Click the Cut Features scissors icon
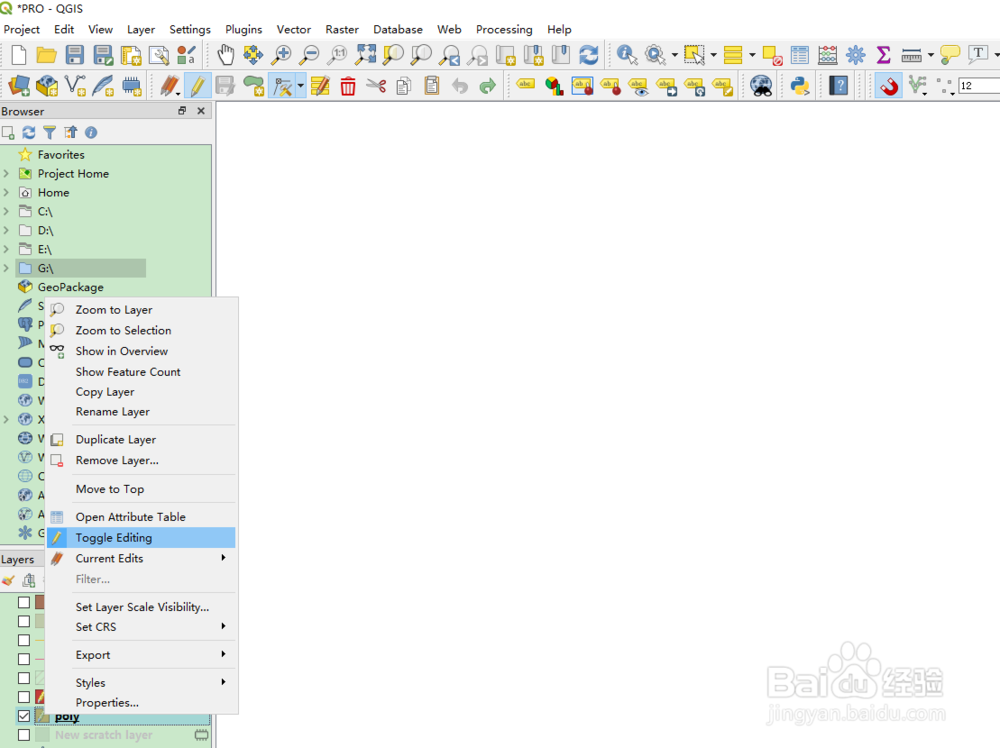The width and height of the screenshot is (1000, 748). [x=376, y=85]
